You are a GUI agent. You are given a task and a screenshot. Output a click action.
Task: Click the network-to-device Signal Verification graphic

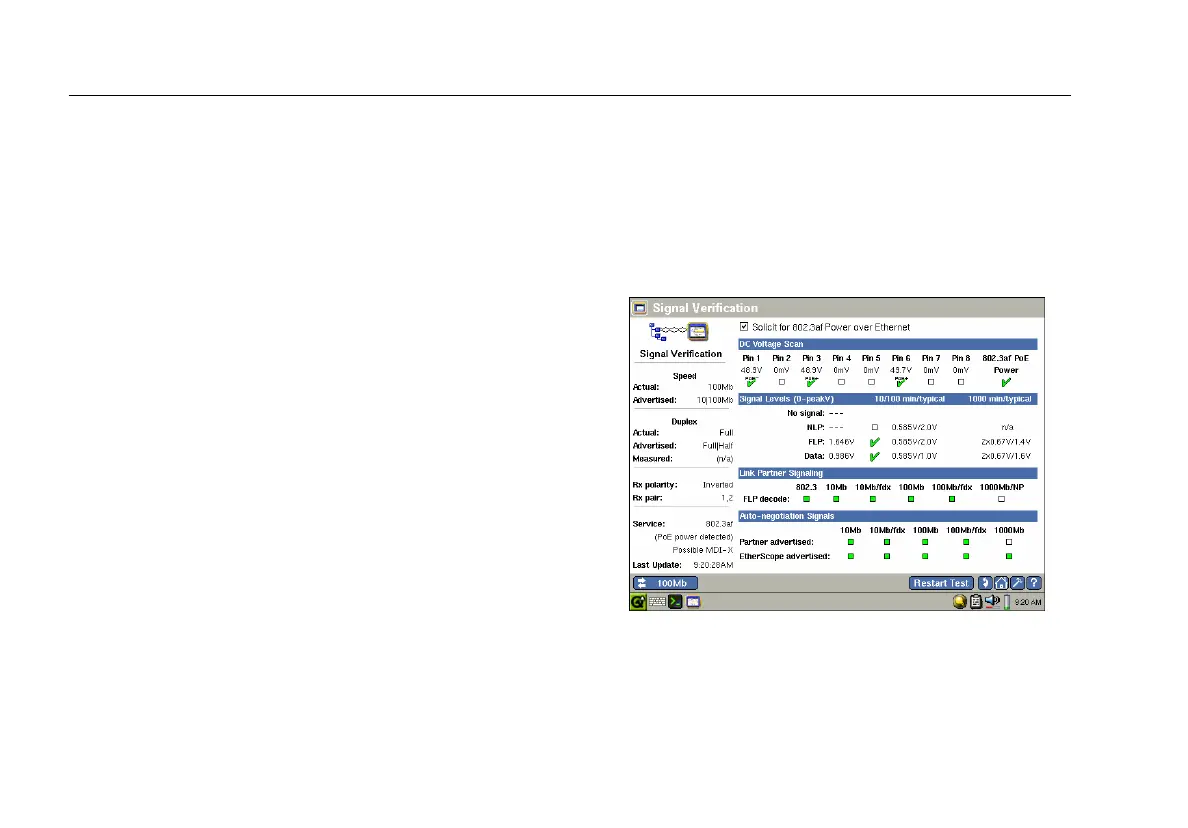(x=679, y=332)
